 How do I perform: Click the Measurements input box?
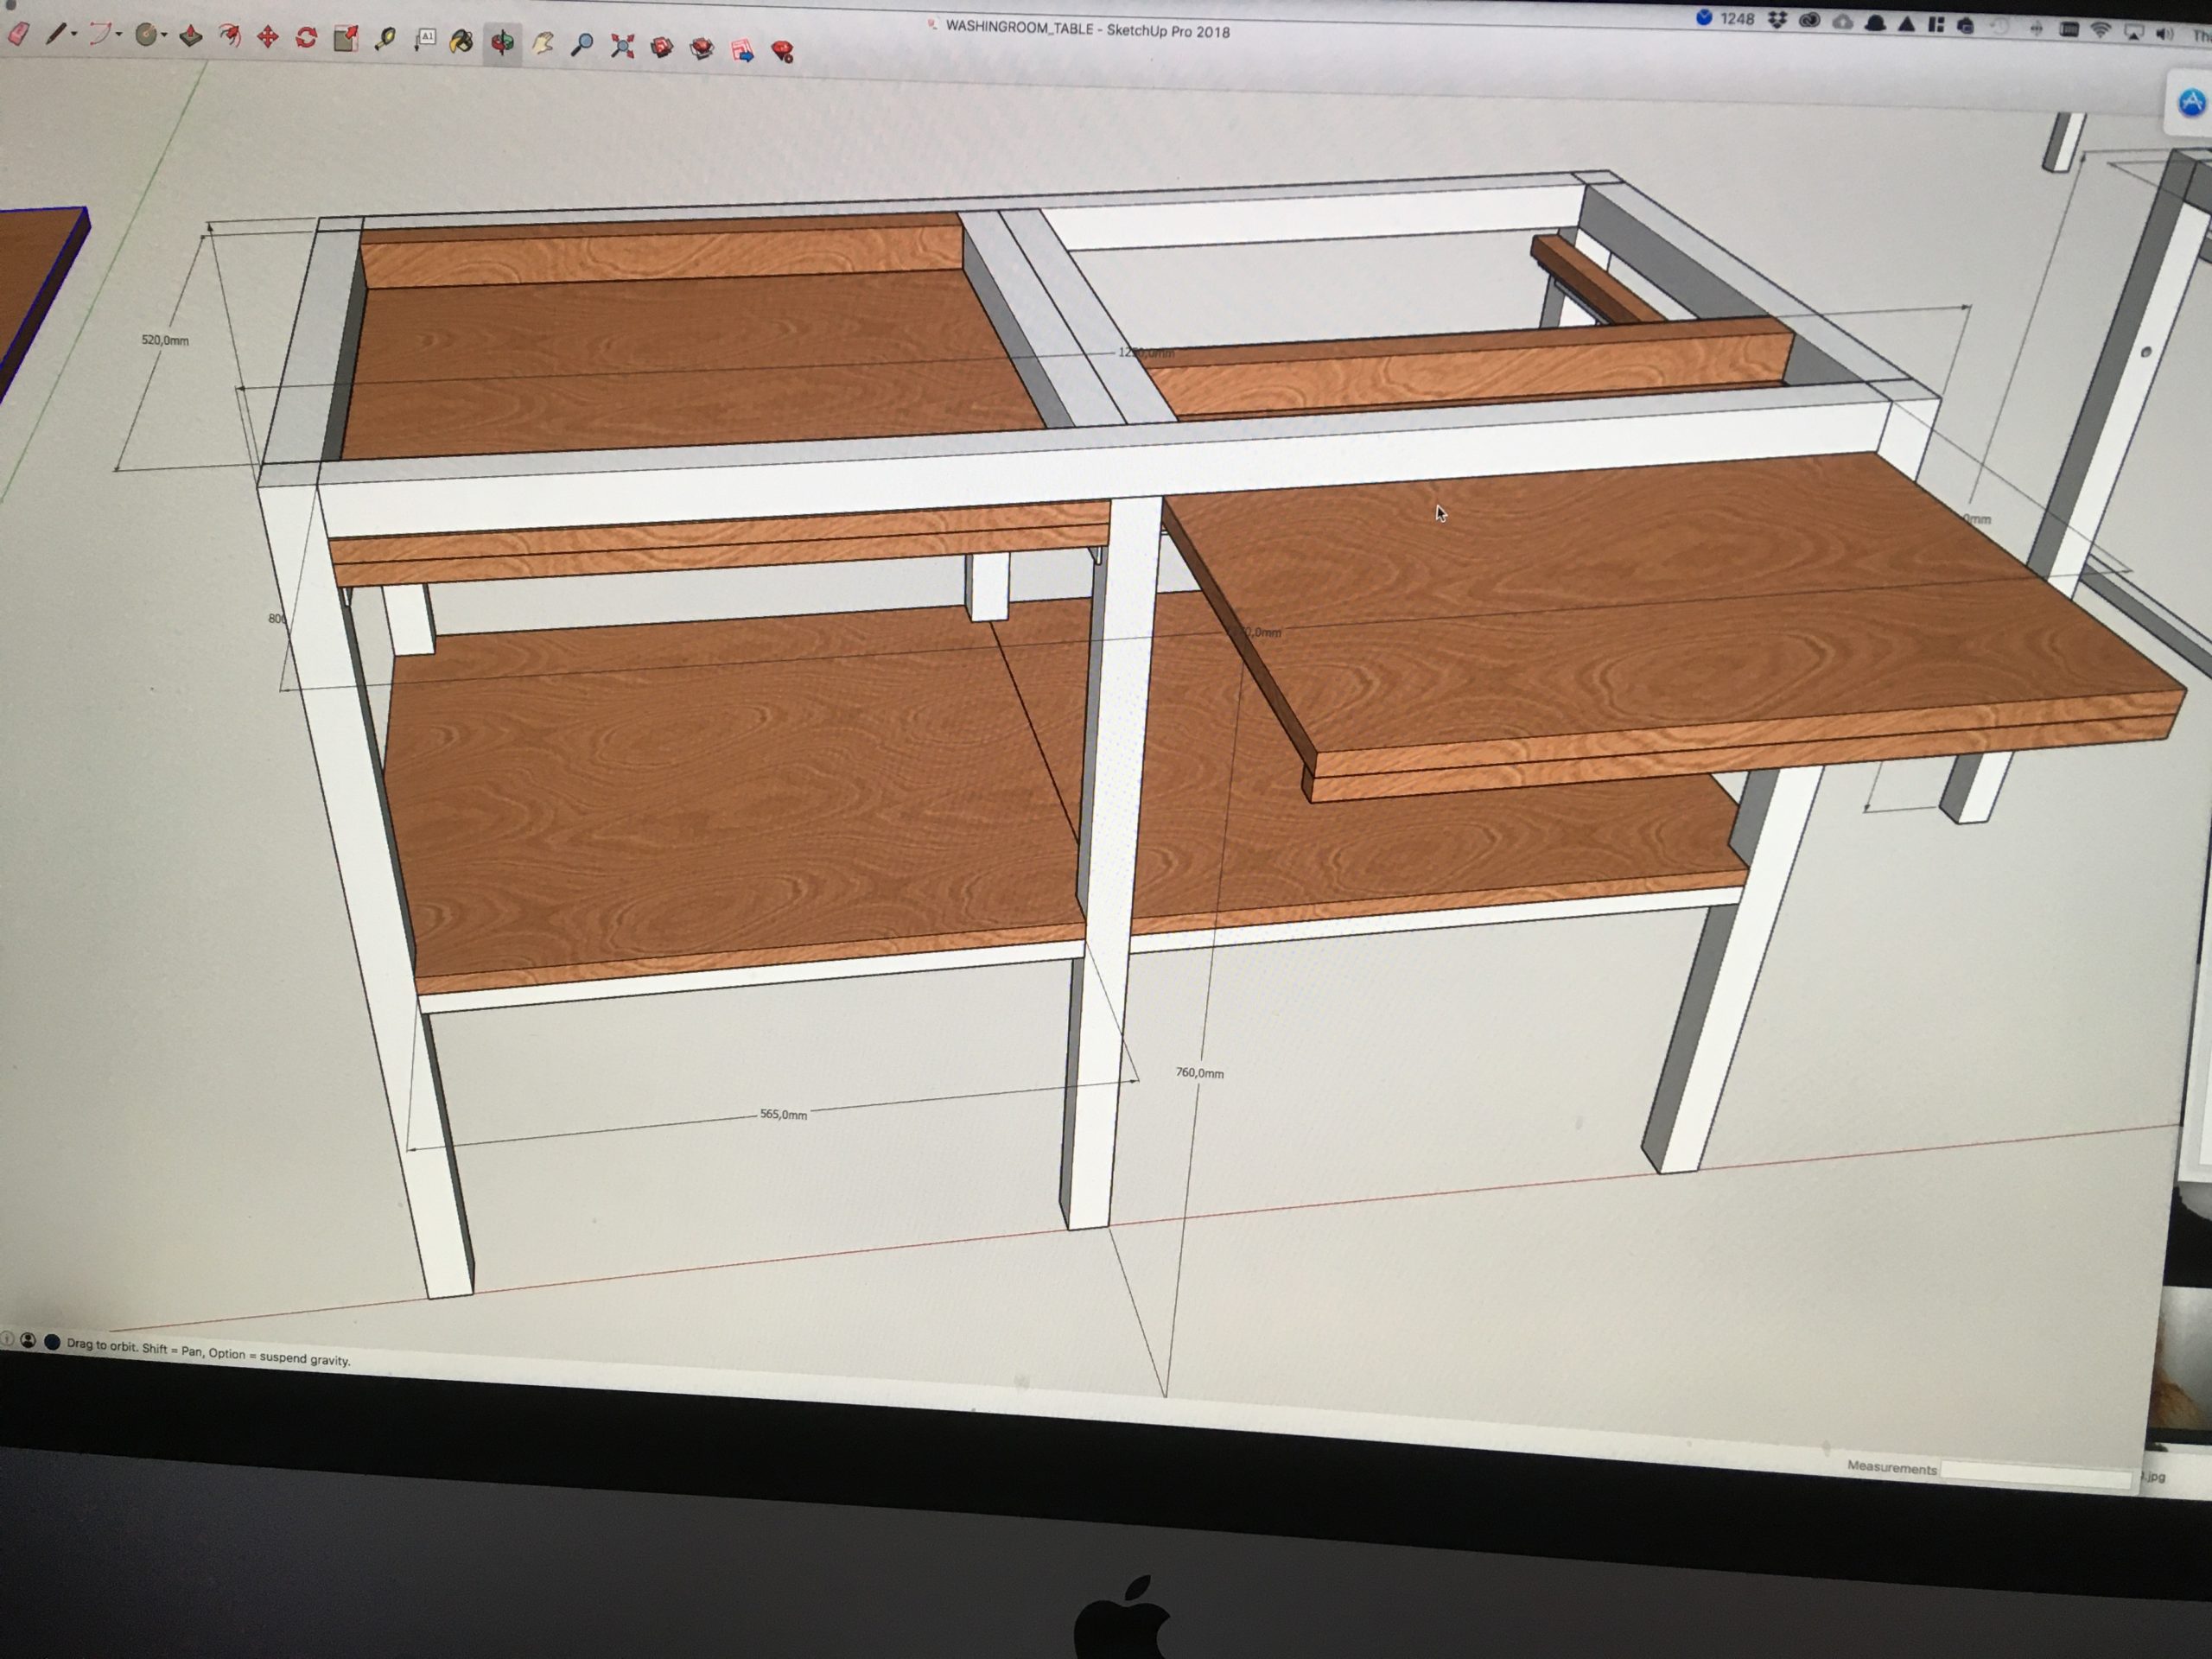[2035, 1475]
